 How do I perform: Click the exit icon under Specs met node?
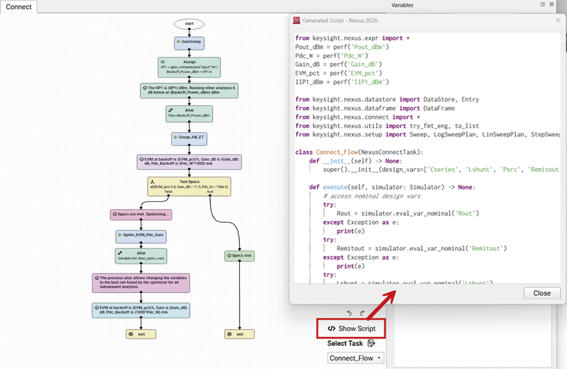(x=229, y=334)
